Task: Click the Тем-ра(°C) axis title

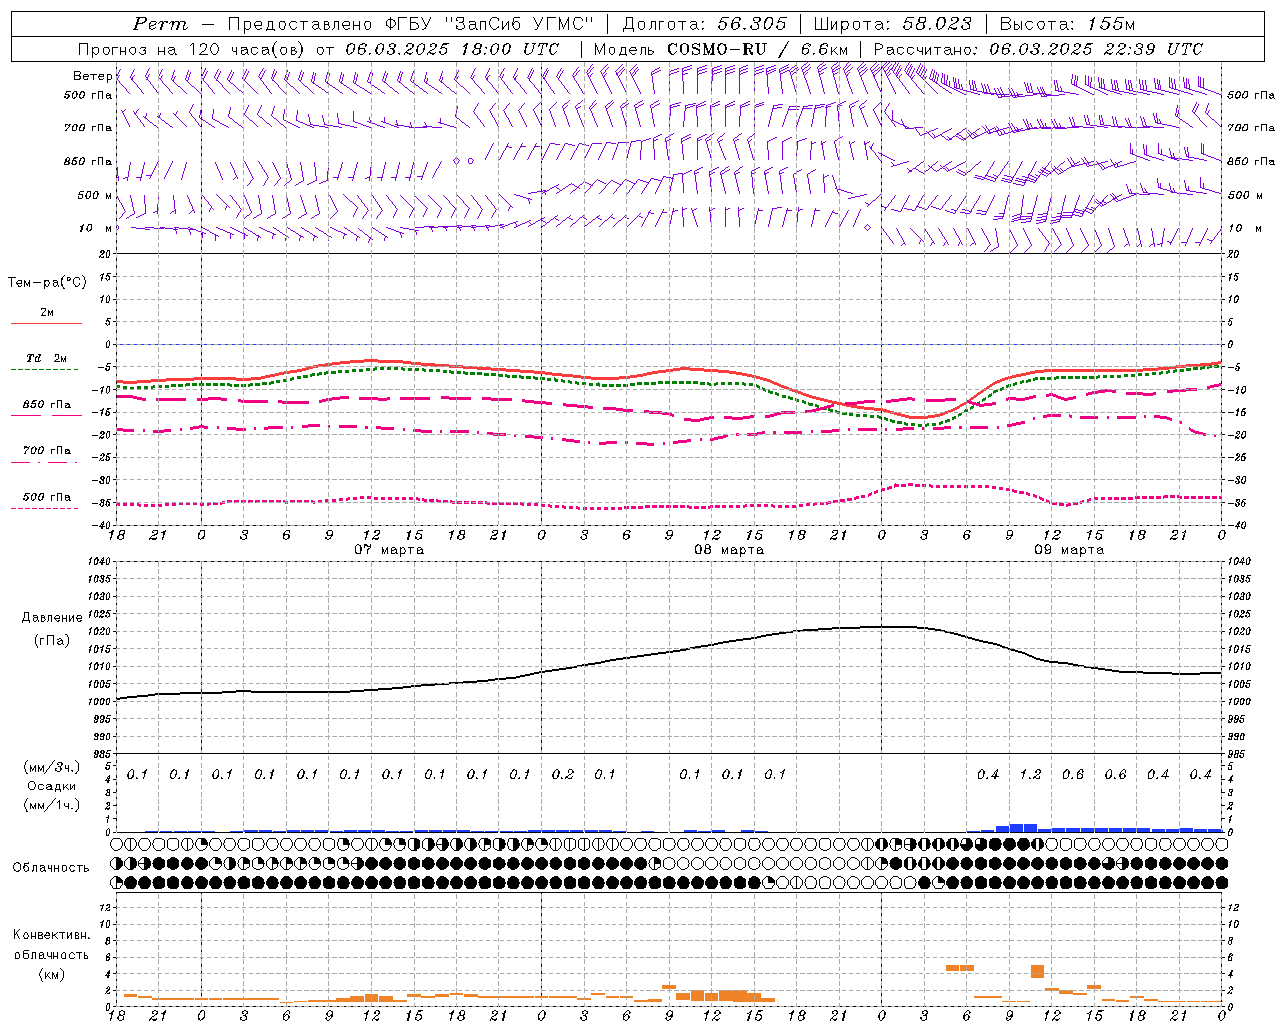Action: click(x=47, y=283)
